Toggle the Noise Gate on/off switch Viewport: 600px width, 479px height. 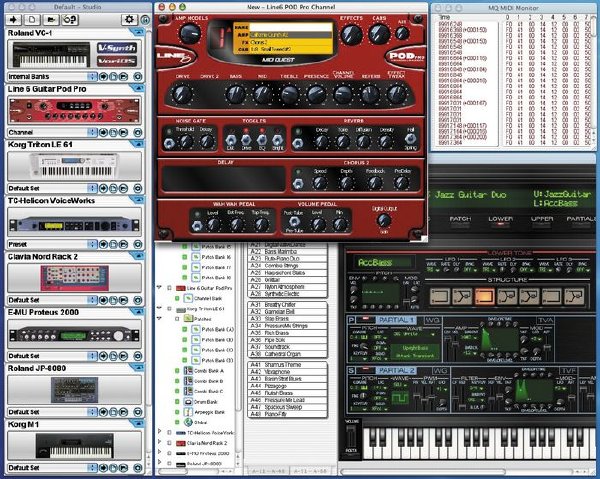coord(169,143)
